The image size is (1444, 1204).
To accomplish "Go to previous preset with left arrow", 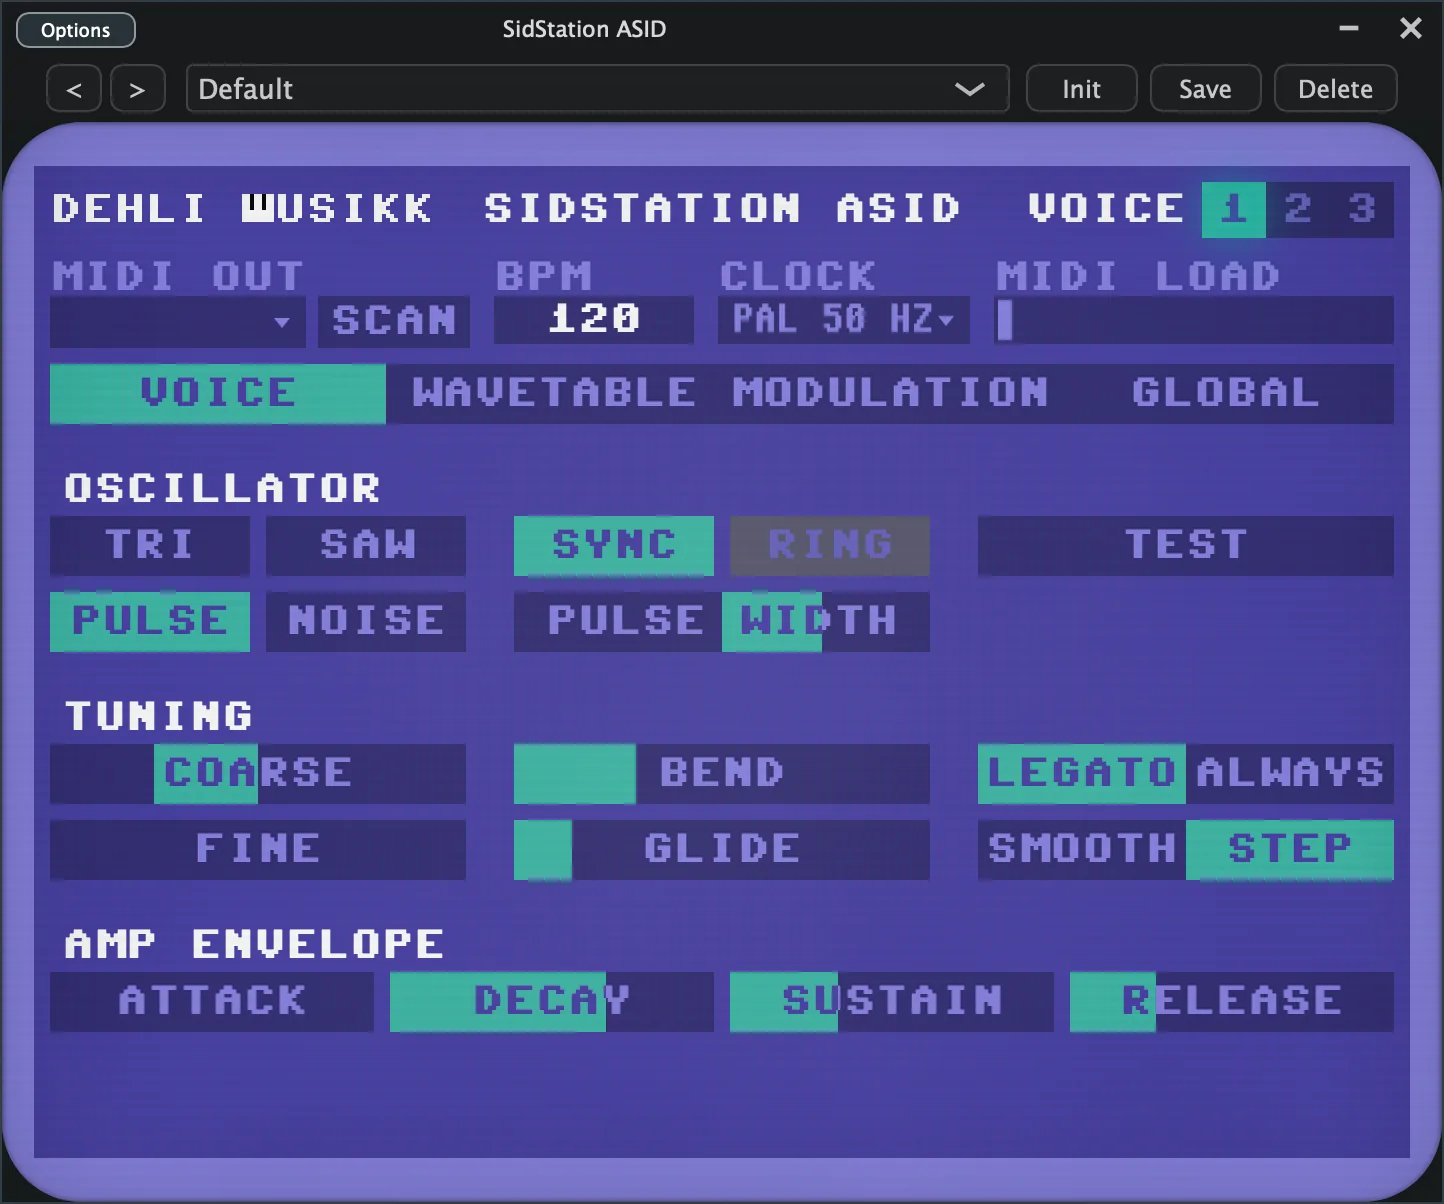I will tap(74, 89).
